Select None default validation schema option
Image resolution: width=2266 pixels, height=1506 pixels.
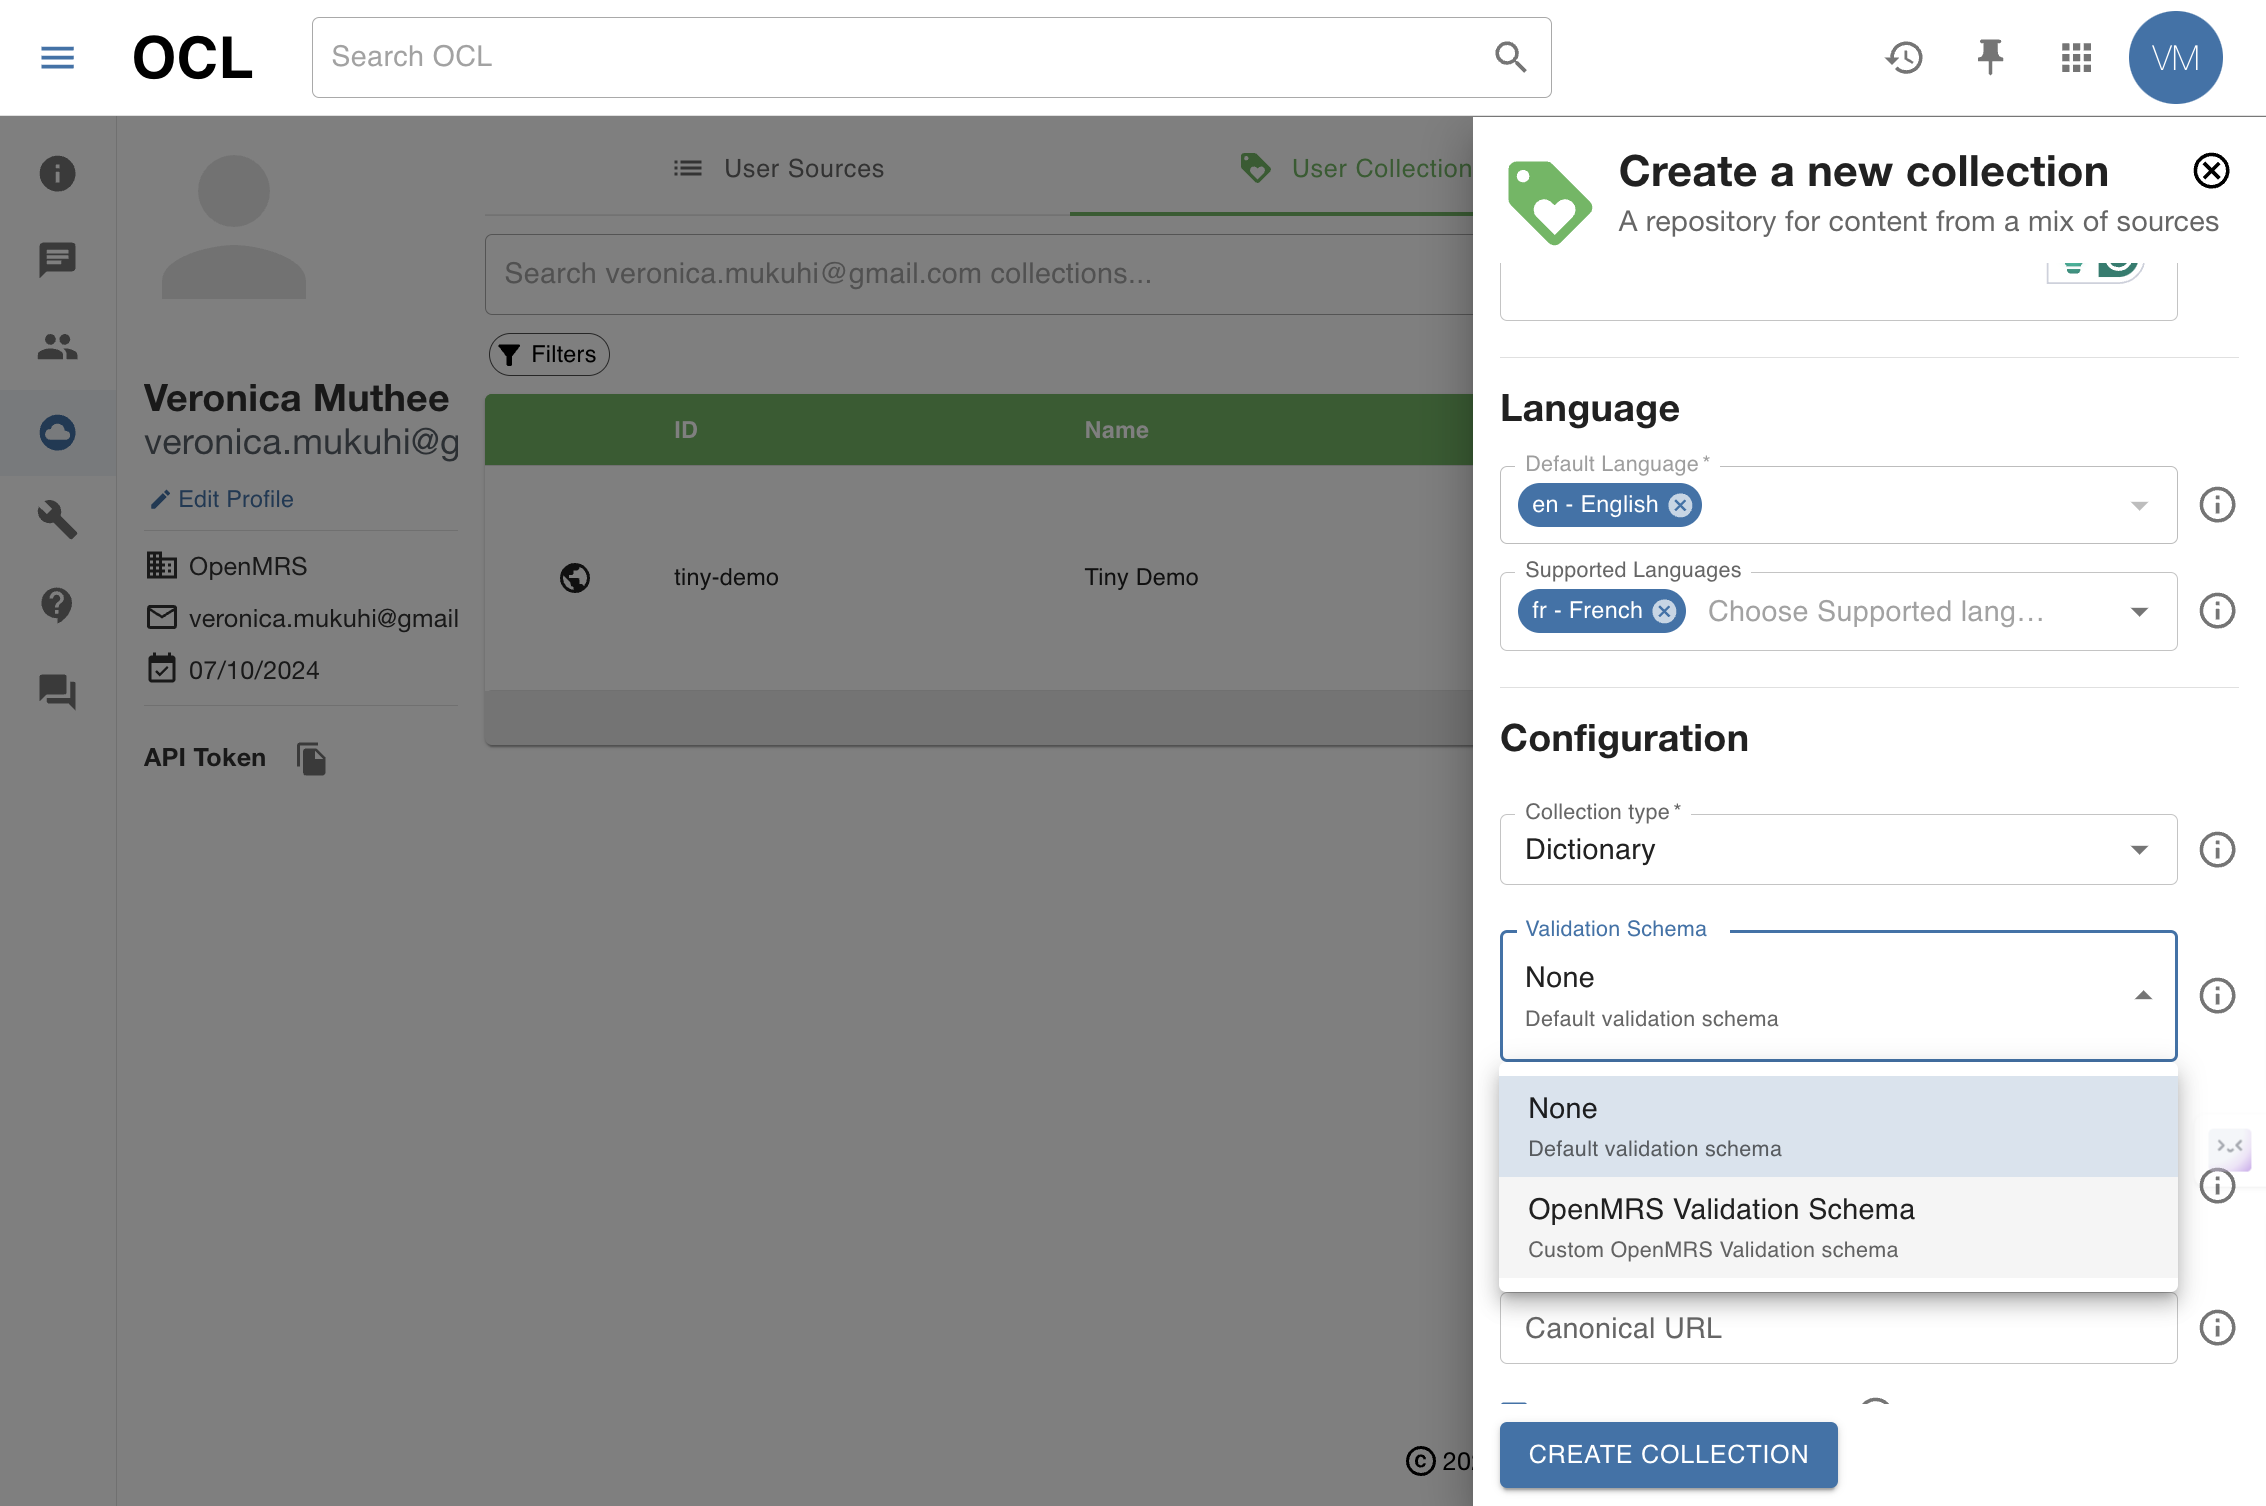click(1838, 1126)
